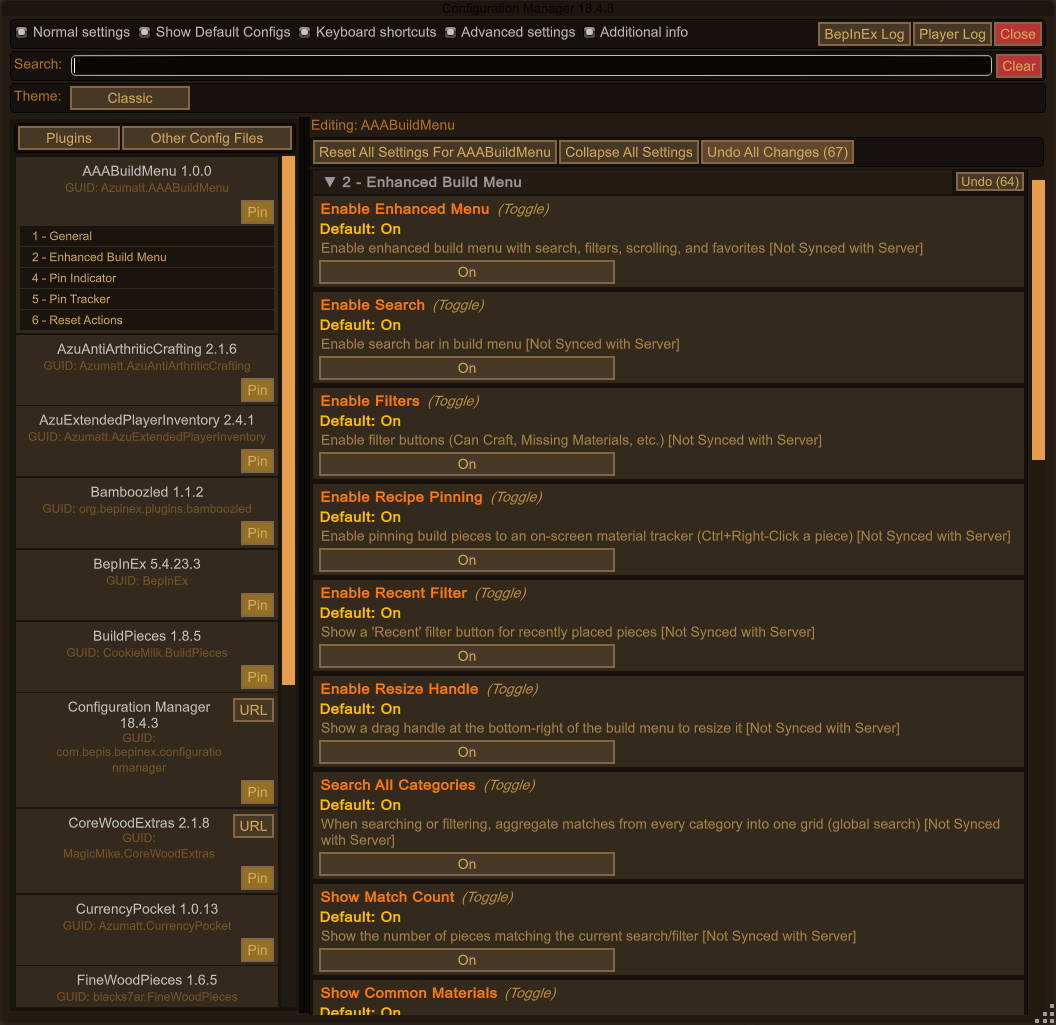Click the window resize grip icon

tap(1045, 1014)
